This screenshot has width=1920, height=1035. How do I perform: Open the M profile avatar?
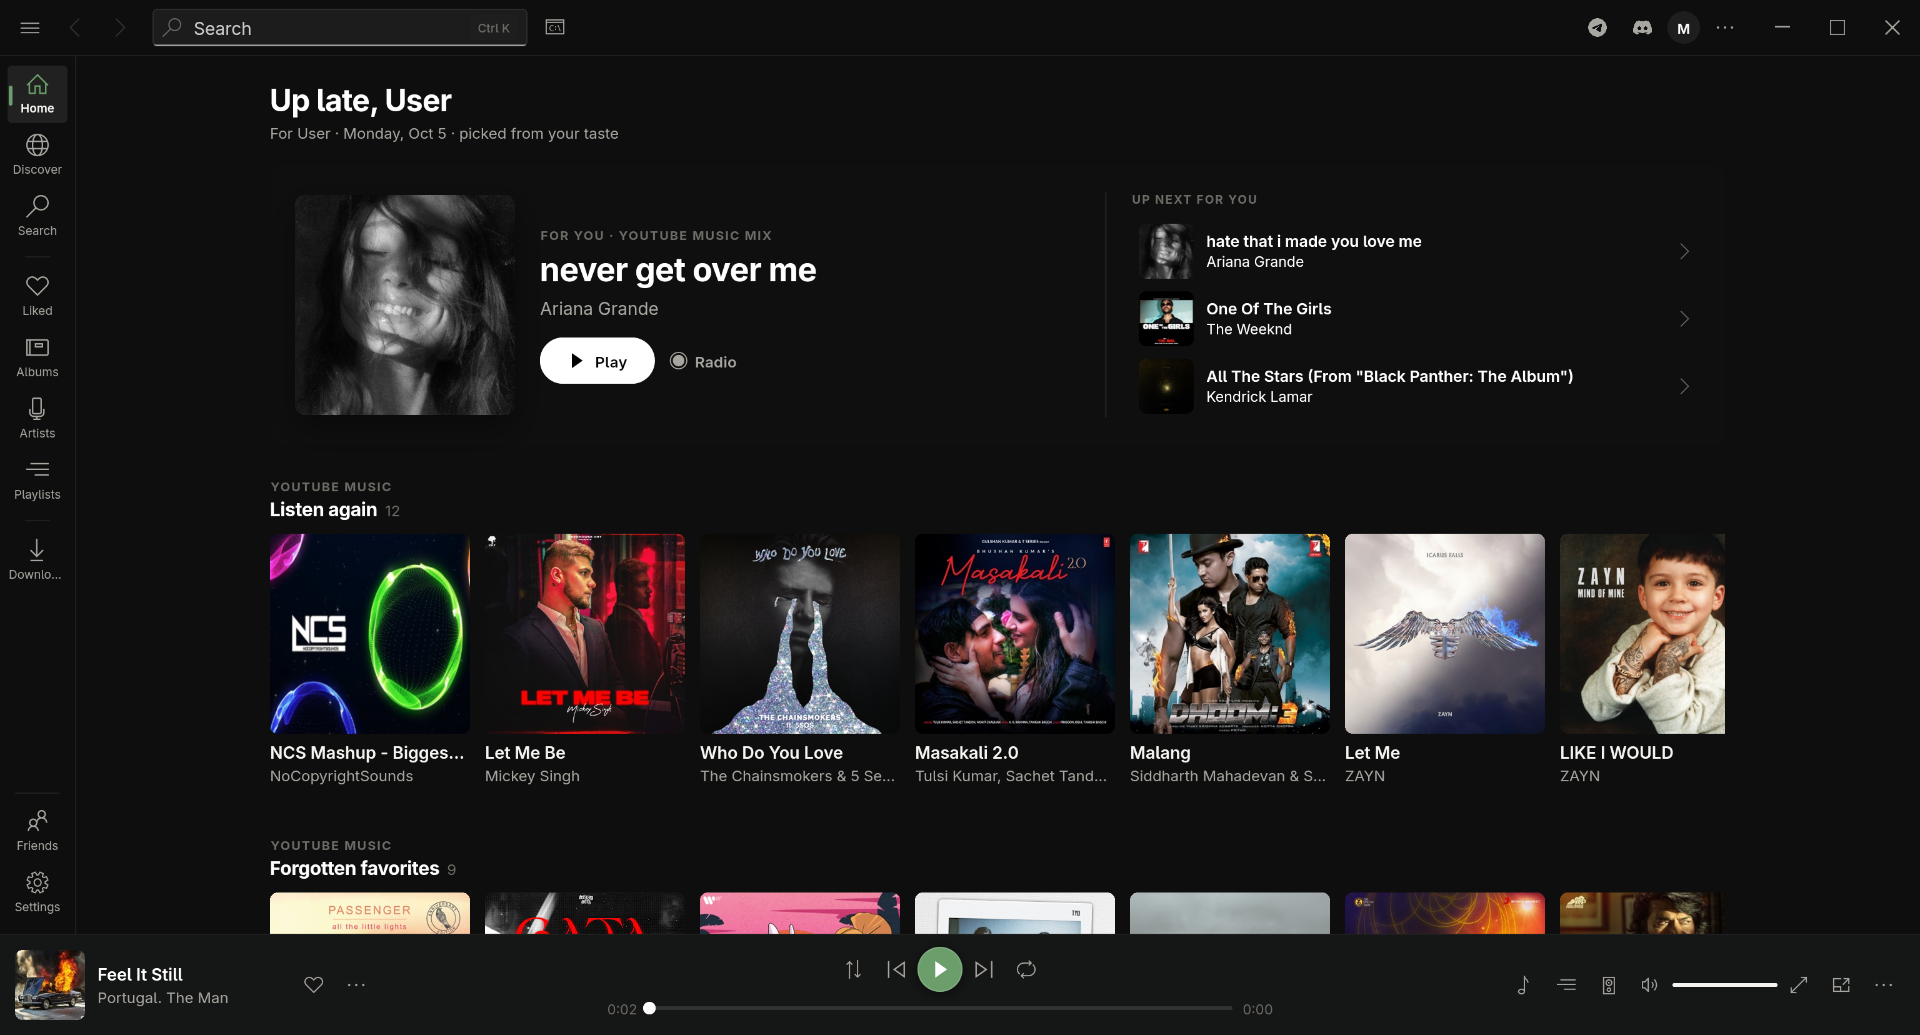pos(1684,28)
